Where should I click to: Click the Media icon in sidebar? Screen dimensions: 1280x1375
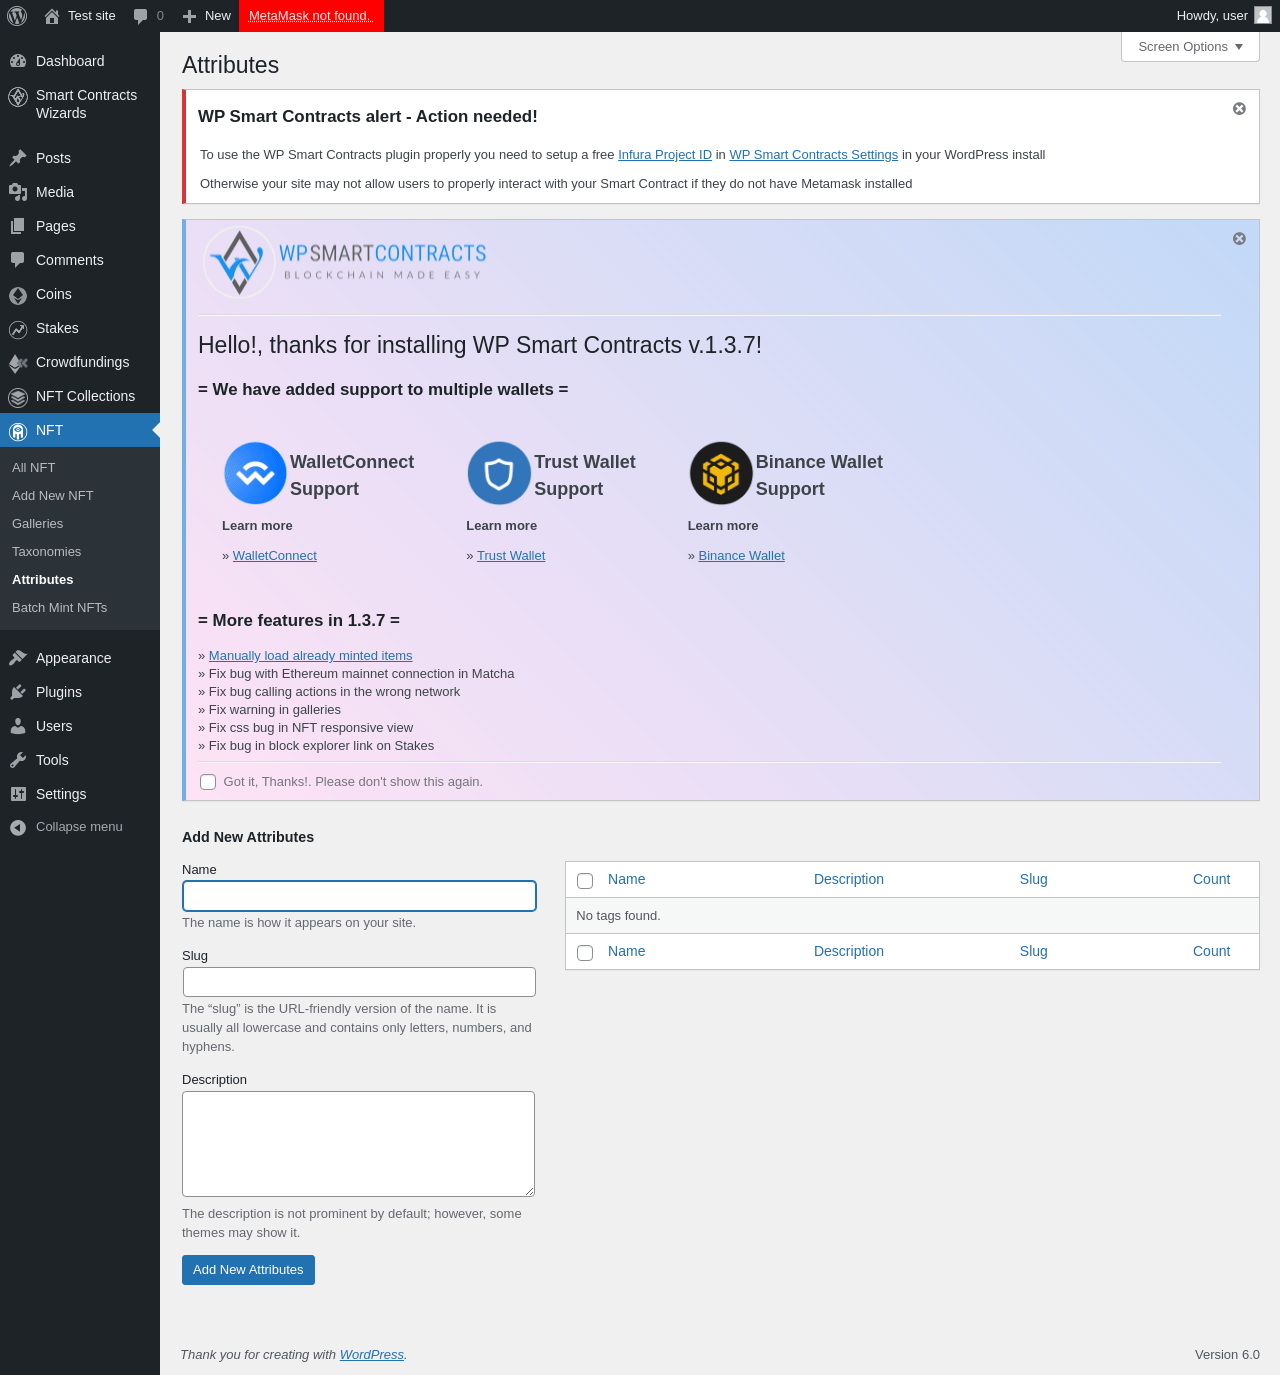tap(18, 192)
